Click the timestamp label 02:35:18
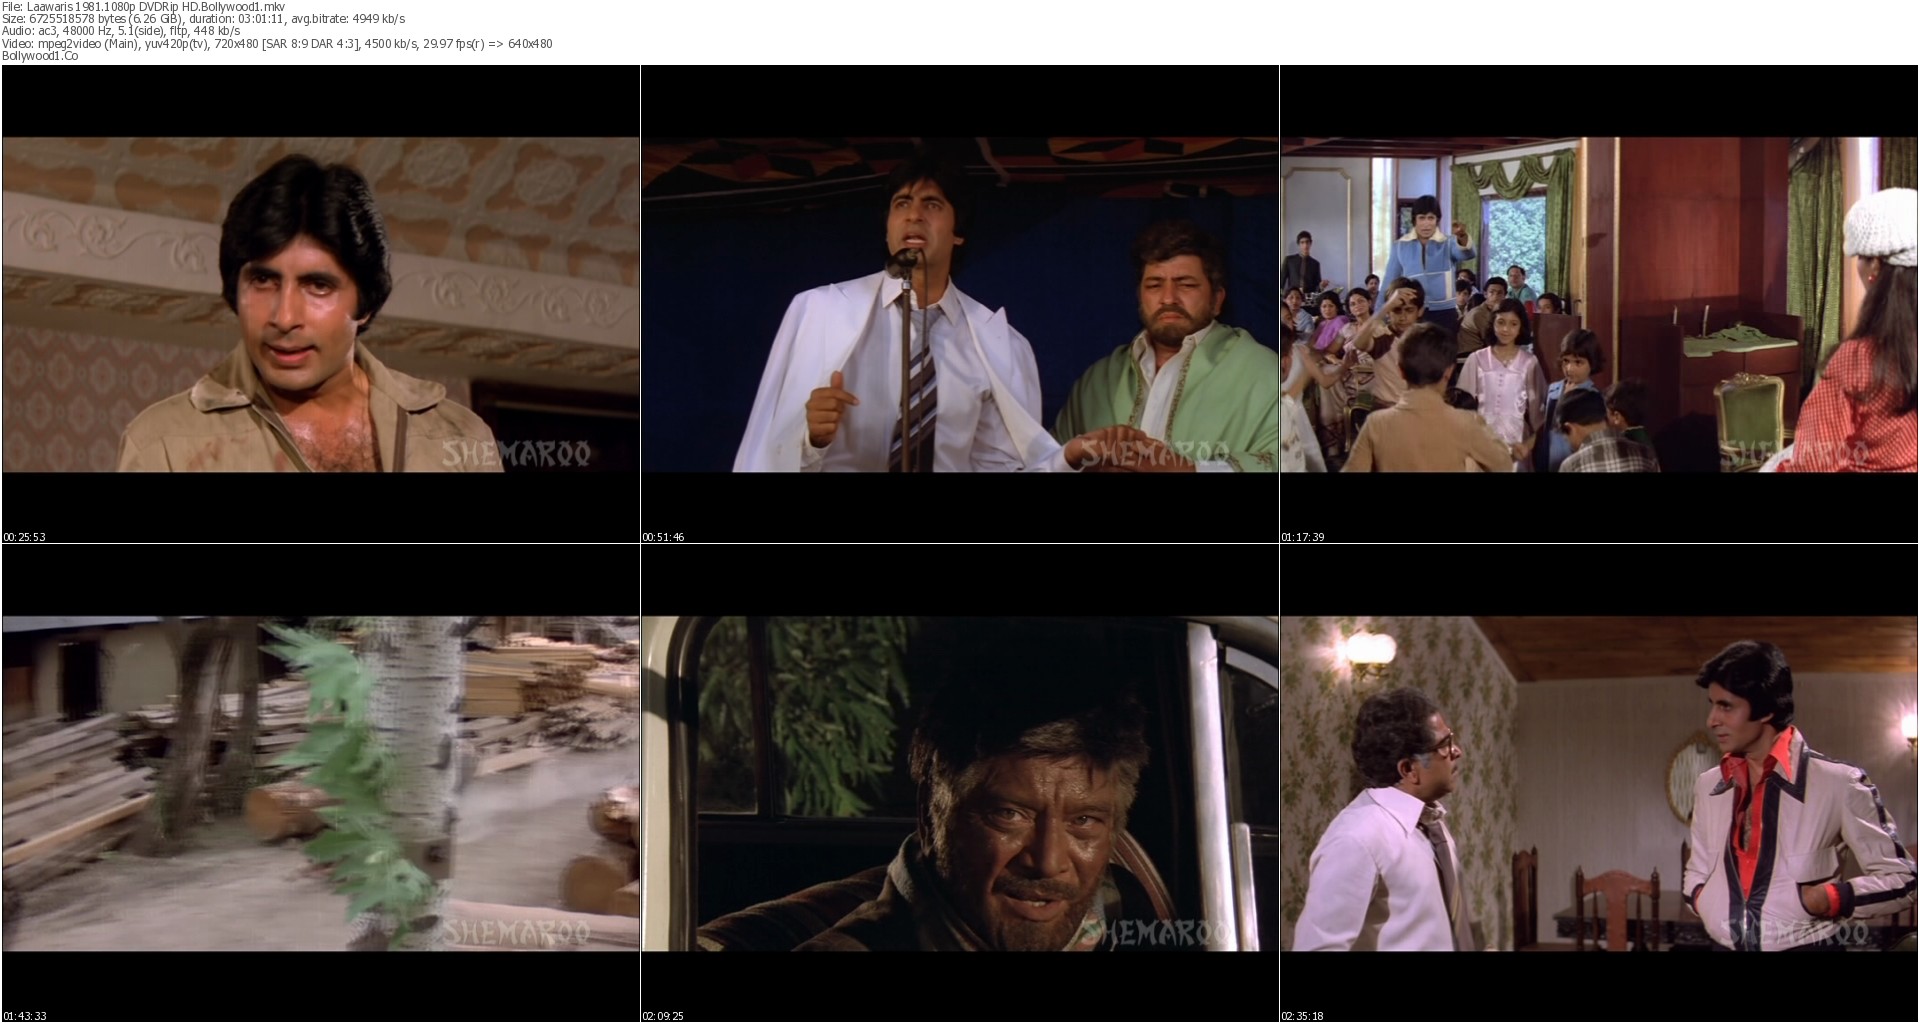The image size is (1920, 1023). pos(1302,1016)
